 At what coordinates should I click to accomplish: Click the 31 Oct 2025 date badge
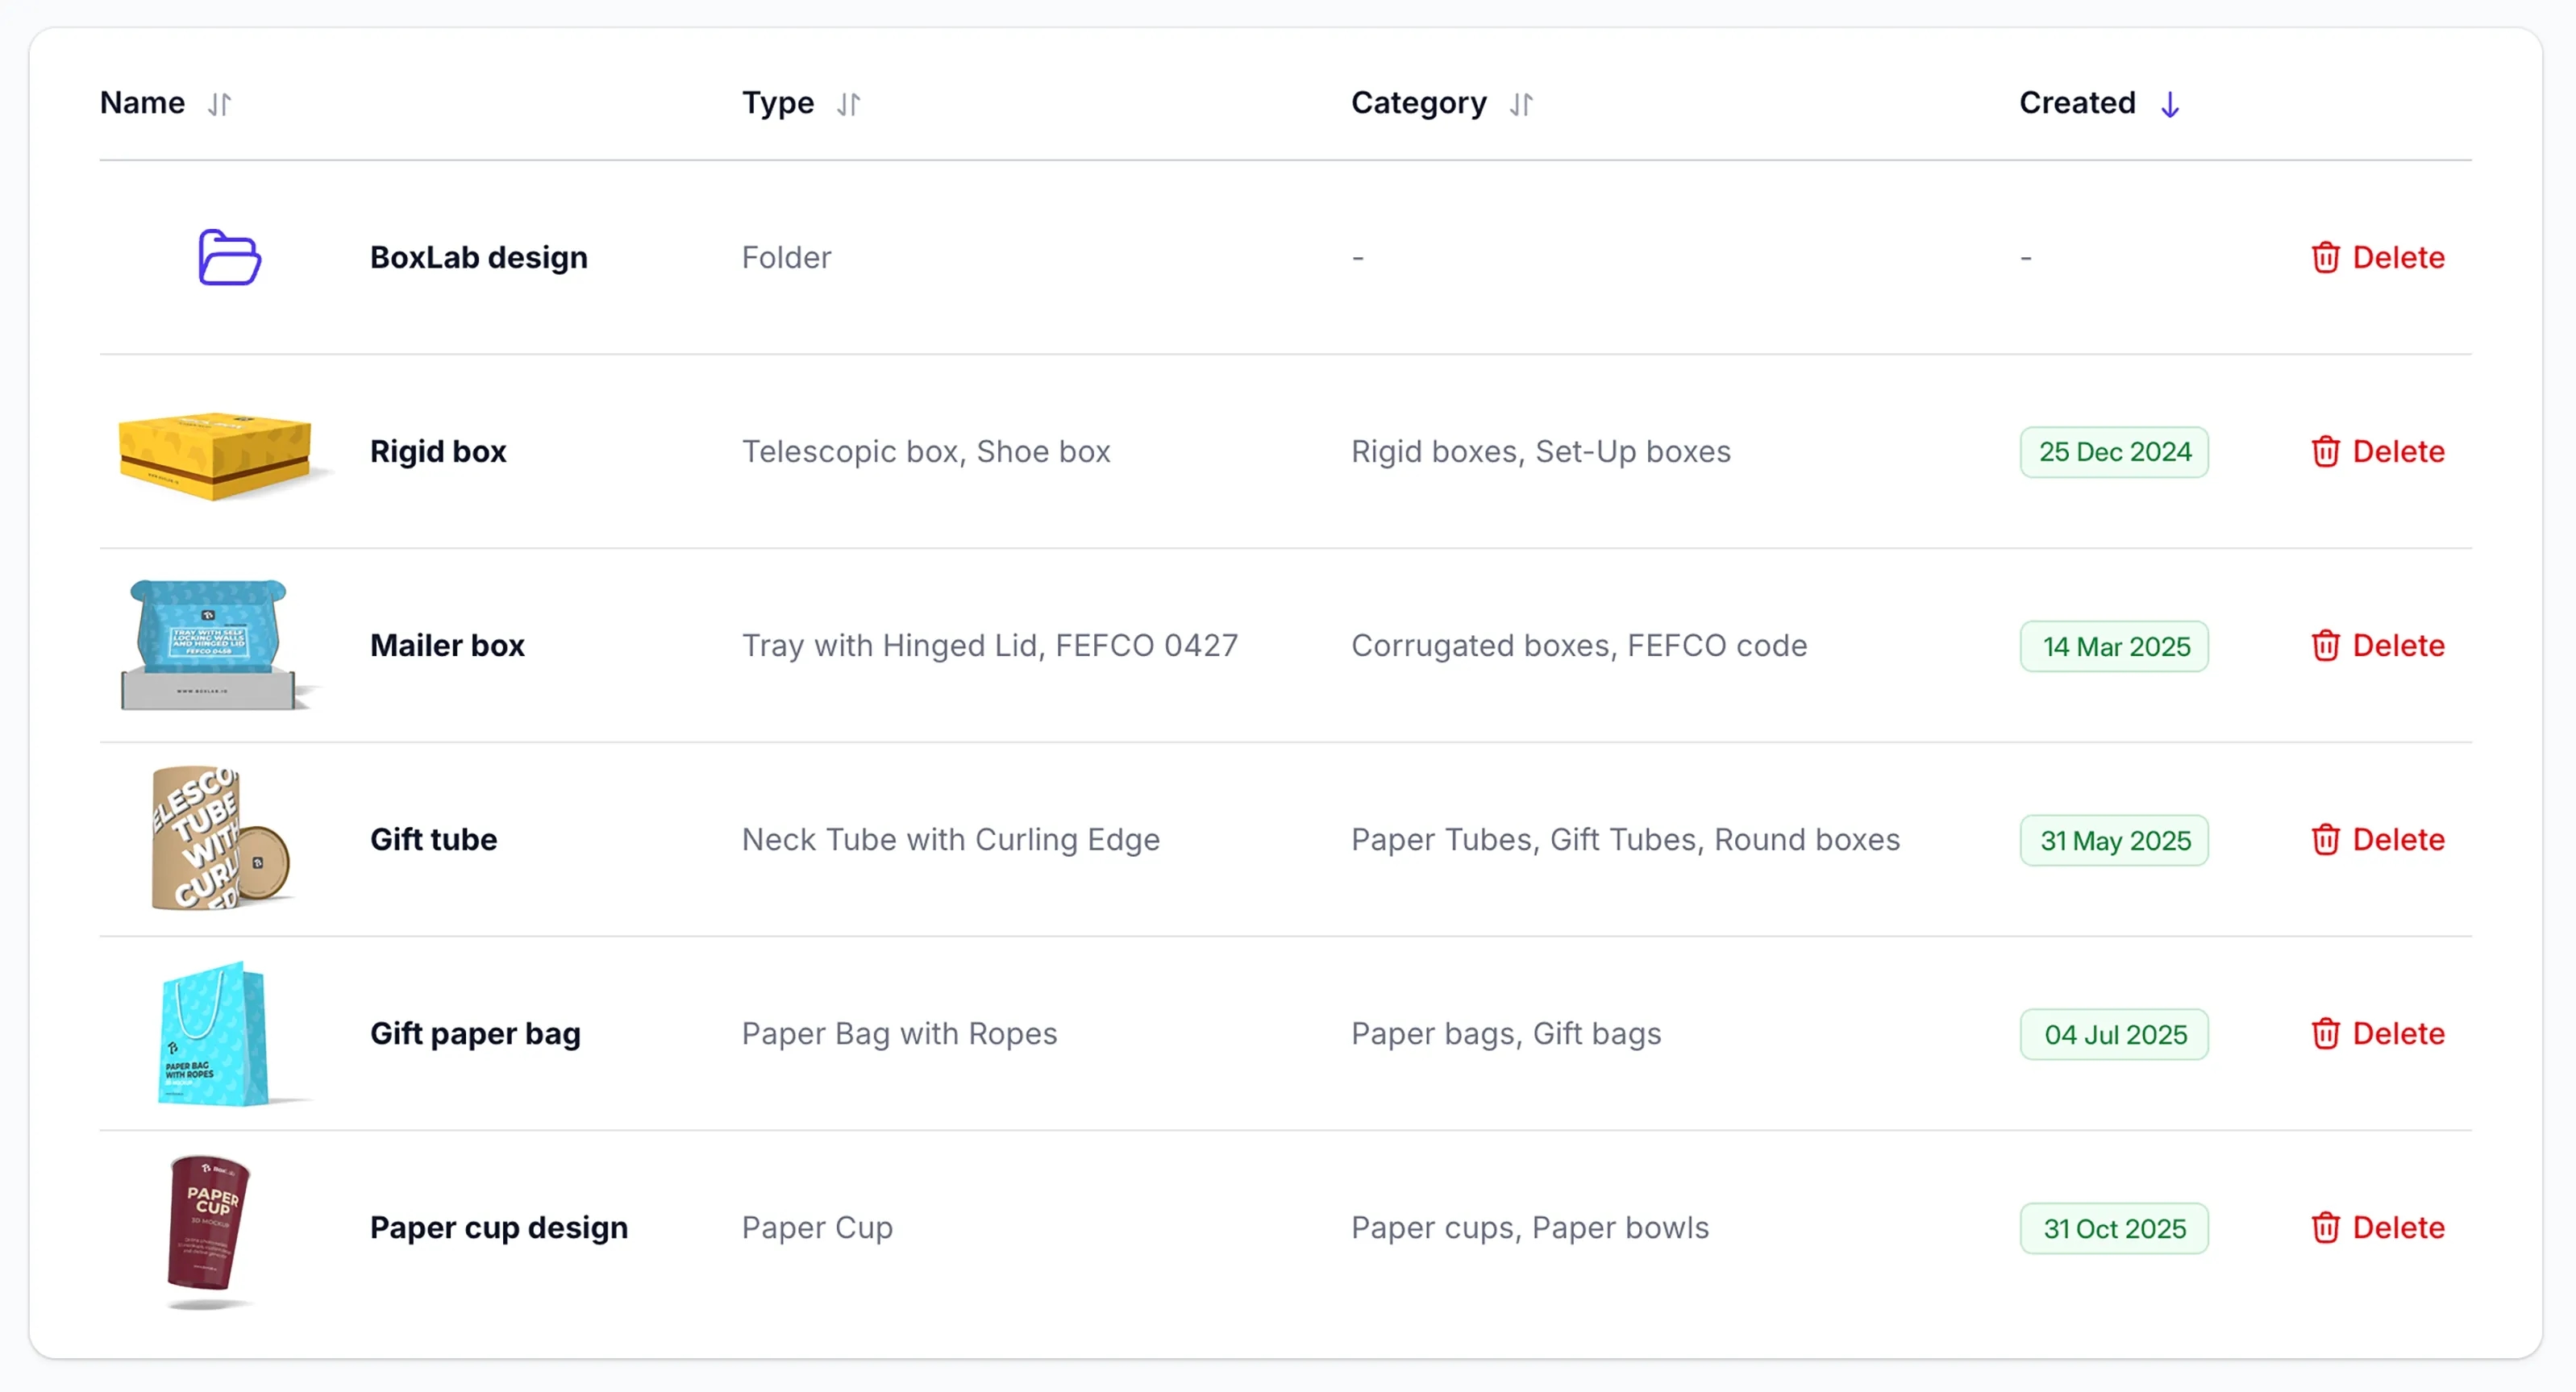pos(2113,1228)
